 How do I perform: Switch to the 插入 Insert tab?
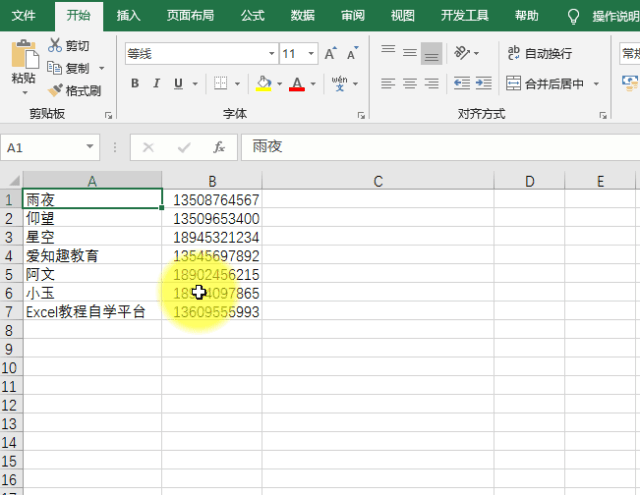click(129, 16)
